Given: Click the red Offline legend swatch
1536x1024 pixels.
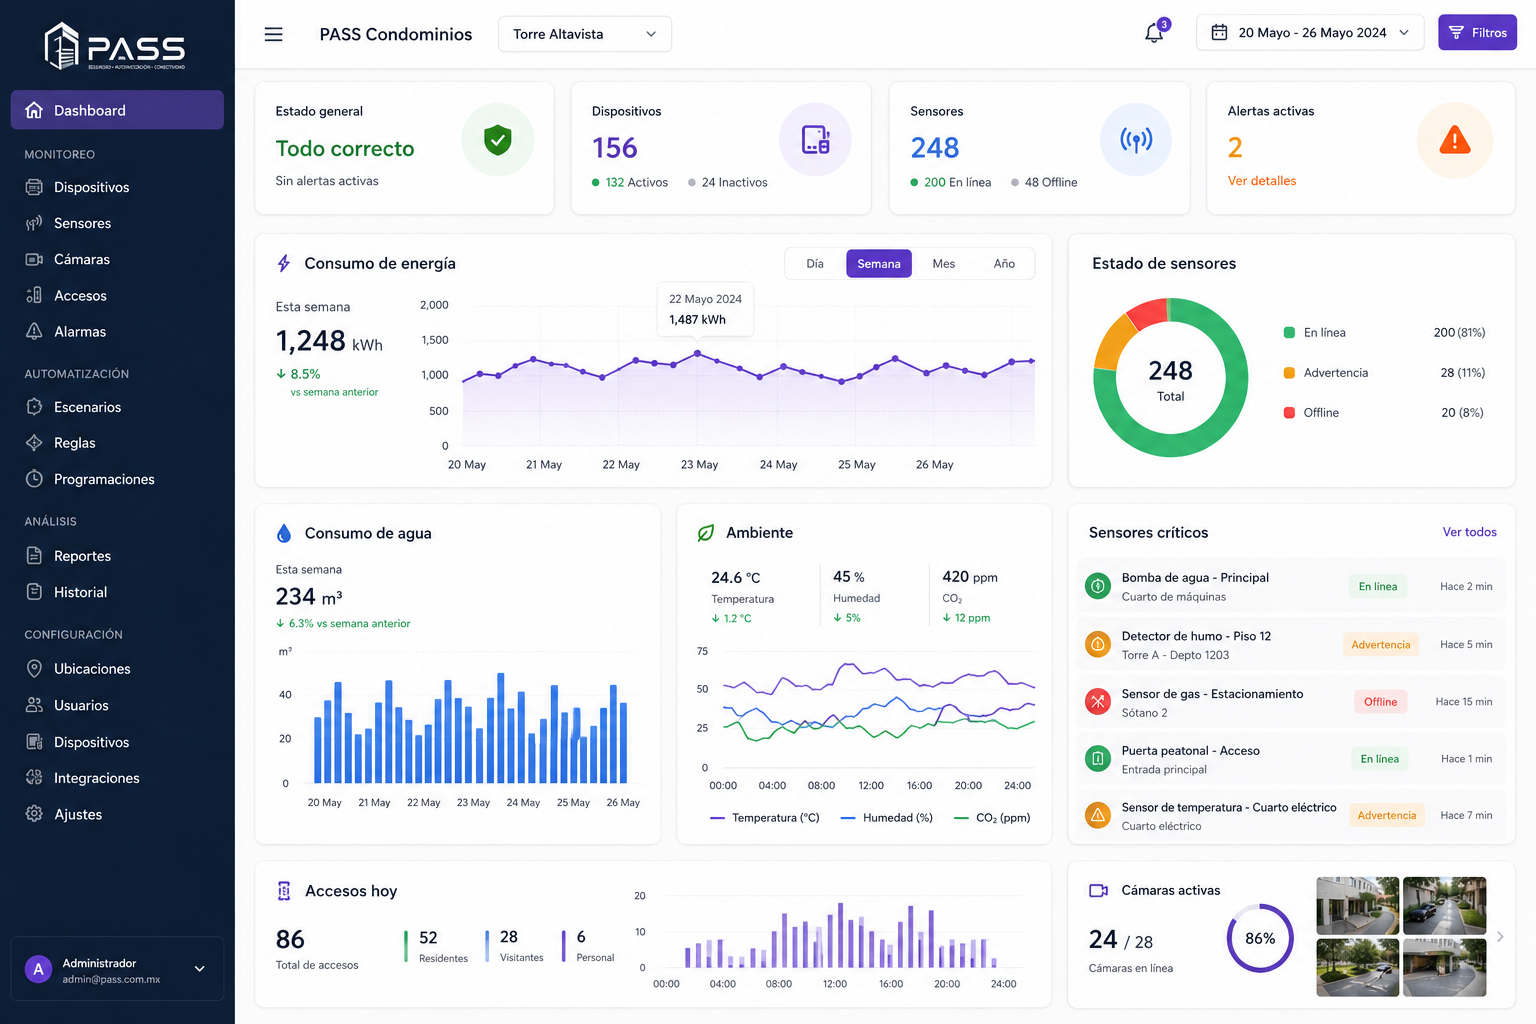Looking at the screenshot, I should tap(1289, 413).
